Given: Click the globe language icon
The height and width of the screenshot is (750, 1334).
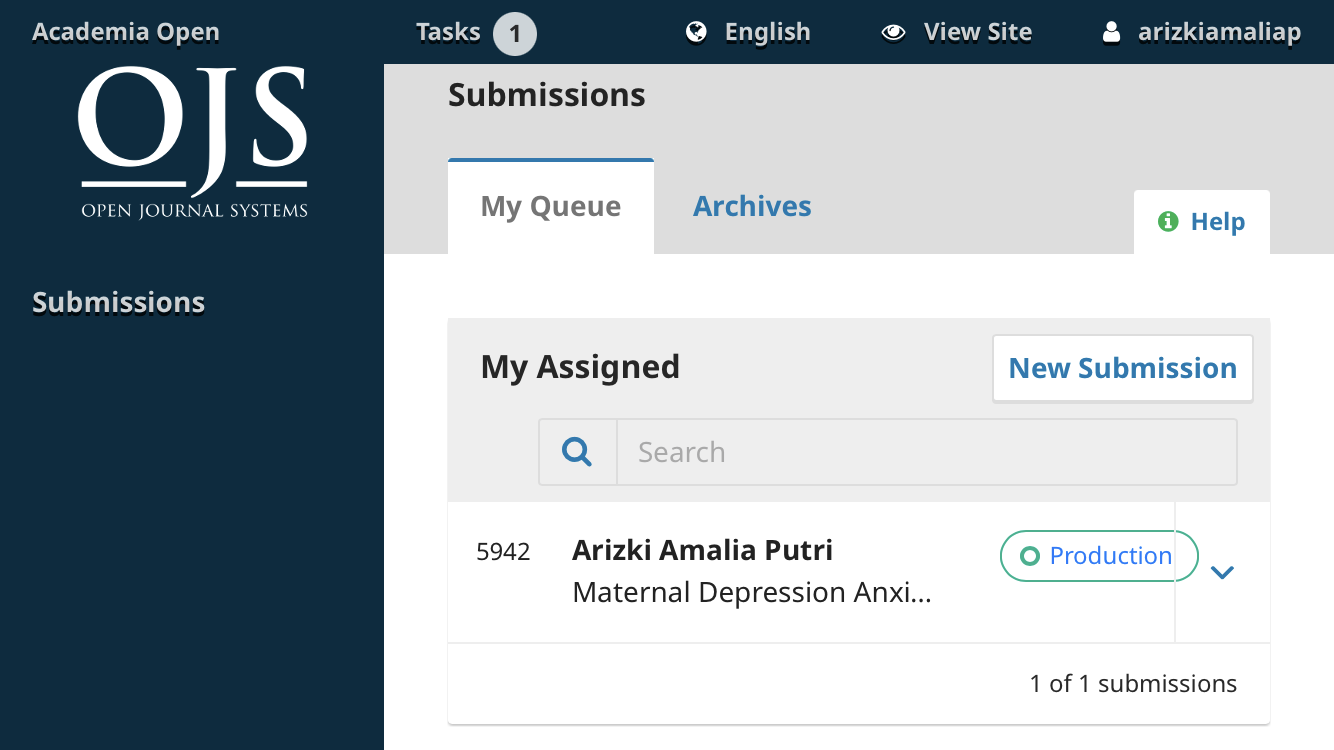Looking at the screenshot, I should click(x=697, y=32).
